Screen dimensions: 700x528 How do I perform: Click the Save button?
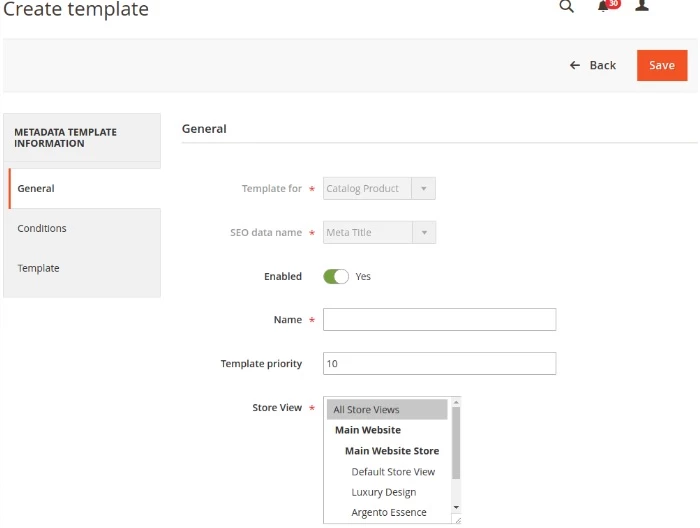tap(662, 66)
